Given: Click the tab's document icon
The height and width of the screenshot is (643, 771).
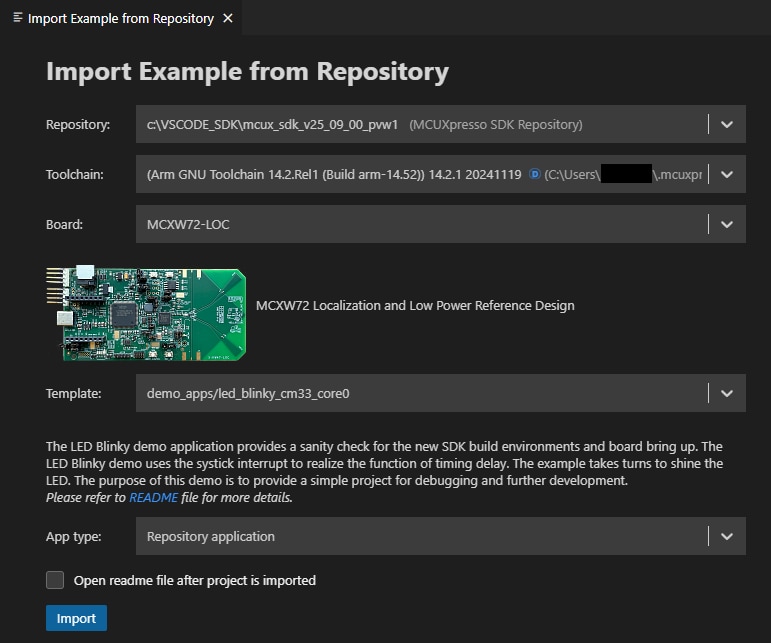Looking at the screenshot, I should coord(18,18).
